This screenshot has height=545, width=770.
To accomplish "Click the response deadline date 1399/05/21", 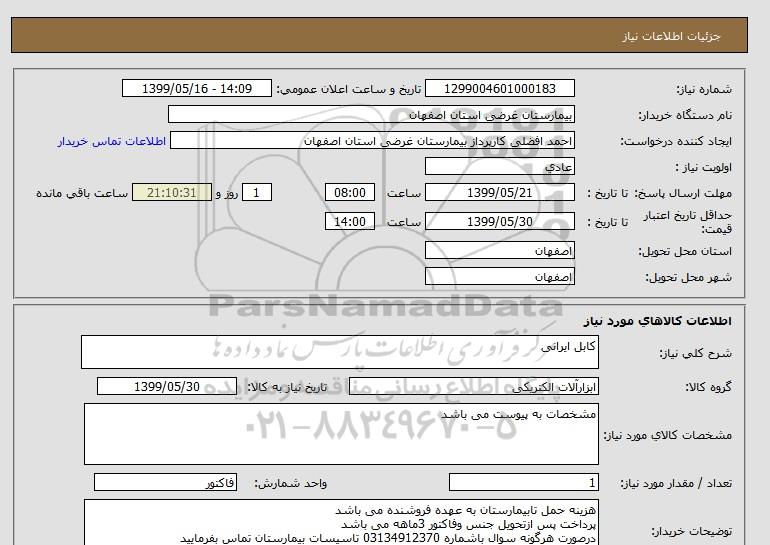I will (499, 192).
